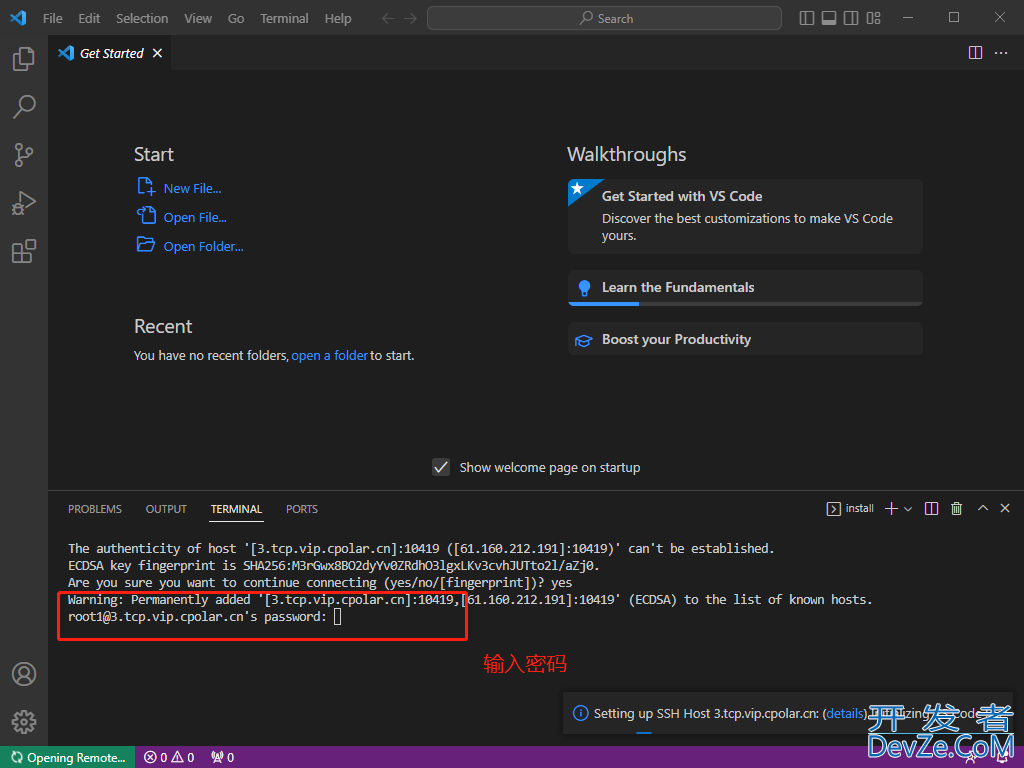
Task: Click the terminal password prompt cursor
Action: coord(338,616)
